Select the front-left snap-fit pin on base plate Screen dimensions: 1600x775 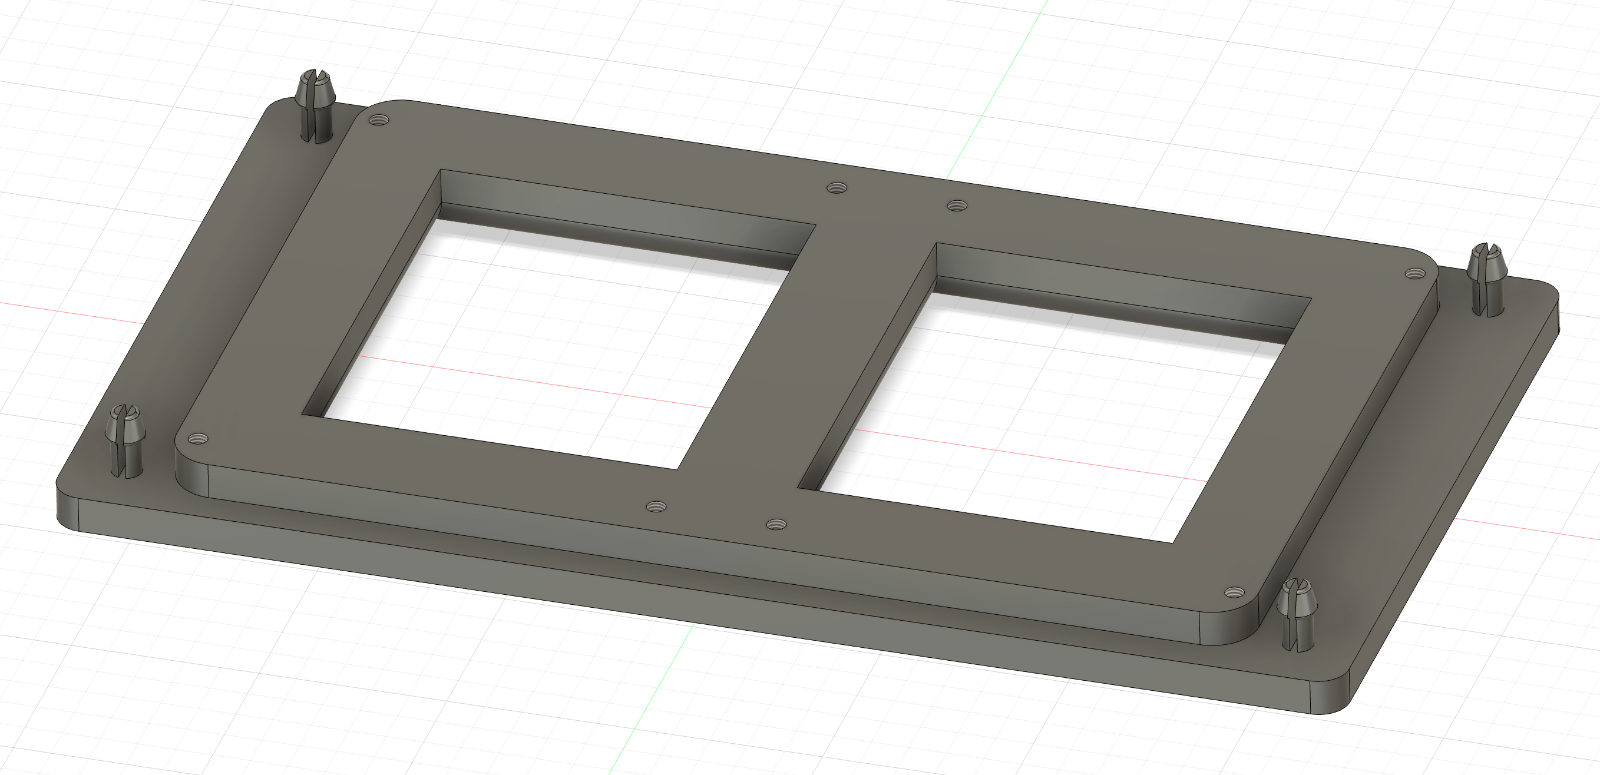point(126,441)
